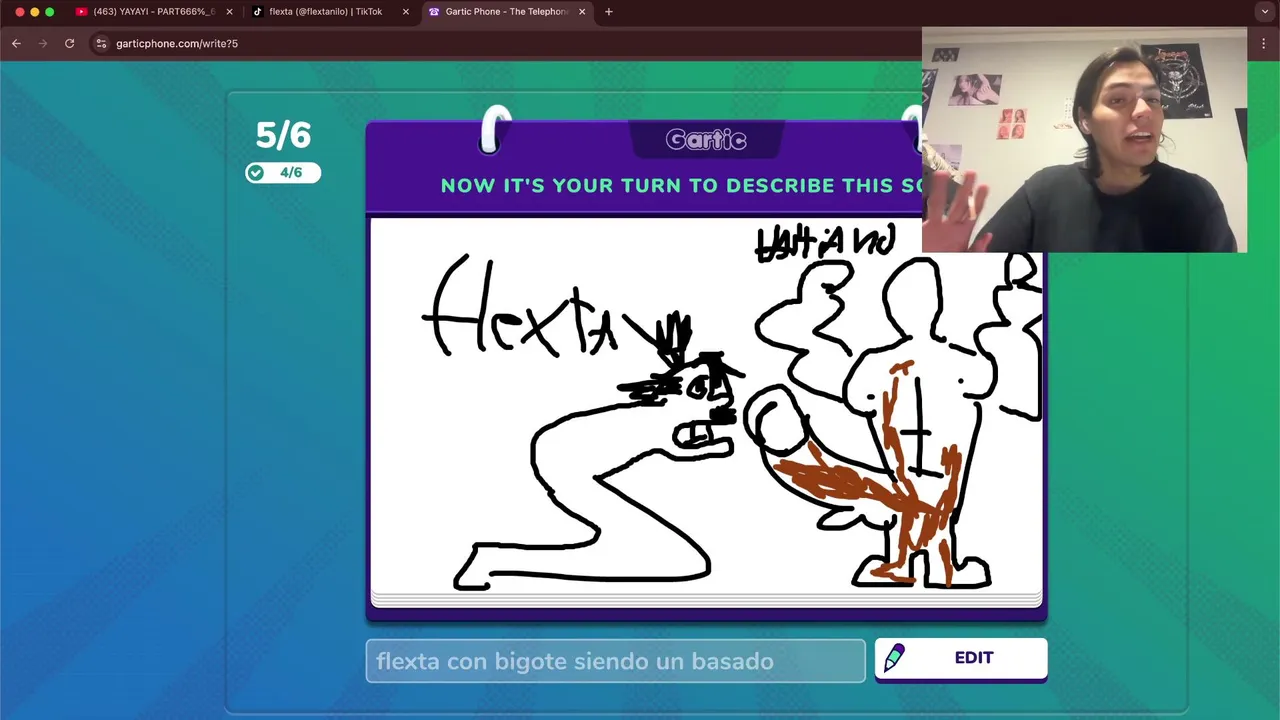This screenshot has height=720, width=1280.
Task: Expand the tab search dropdown arrow
Action: 1265,12
